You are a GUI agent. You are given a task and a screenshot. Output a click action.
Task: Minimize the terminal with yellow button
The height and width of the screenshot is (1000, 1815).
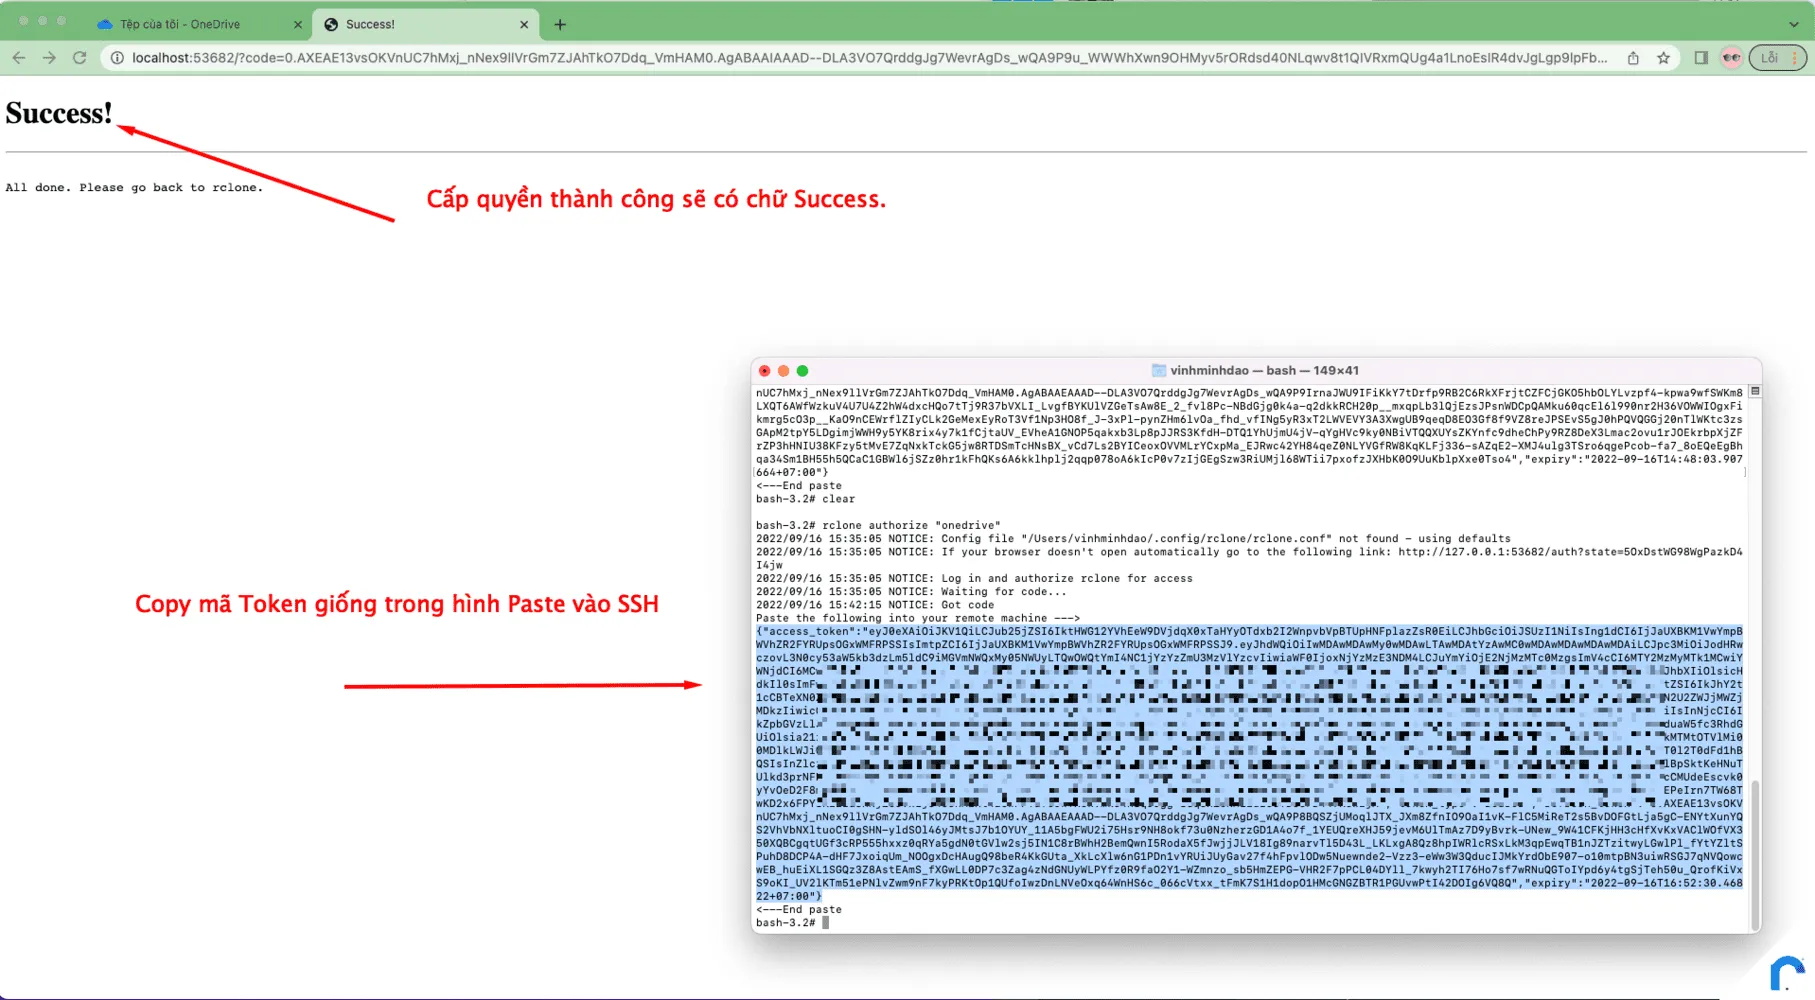tap(784, 370)
